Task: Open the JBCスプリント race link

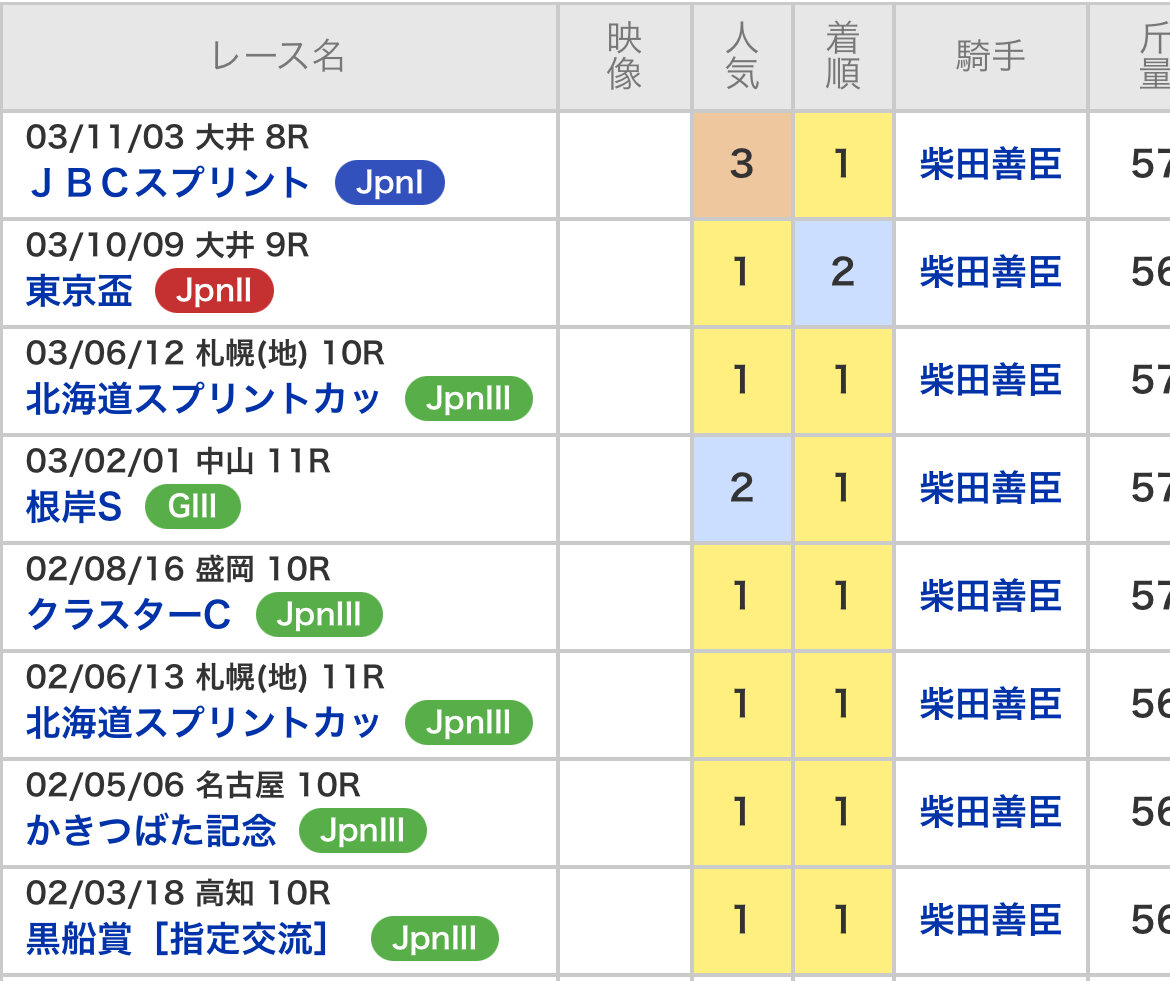Action: (169, 183)
